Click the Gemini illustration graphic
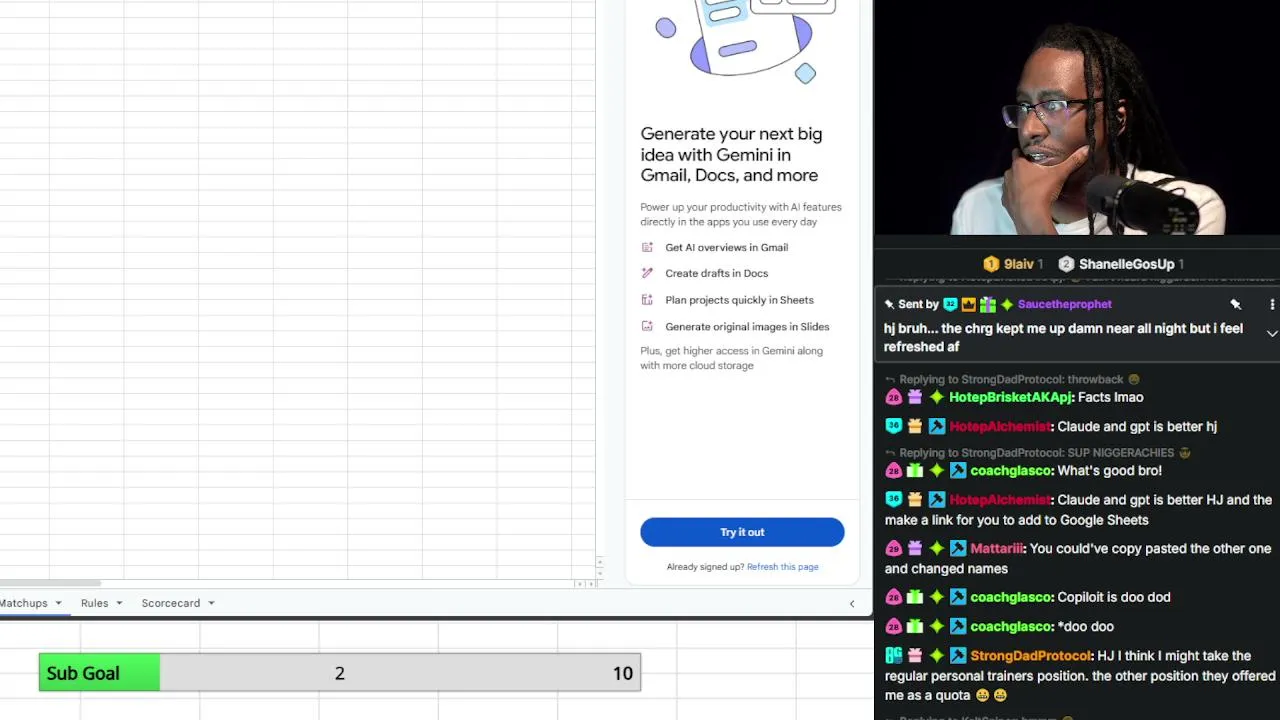 (x=745, y=40)
